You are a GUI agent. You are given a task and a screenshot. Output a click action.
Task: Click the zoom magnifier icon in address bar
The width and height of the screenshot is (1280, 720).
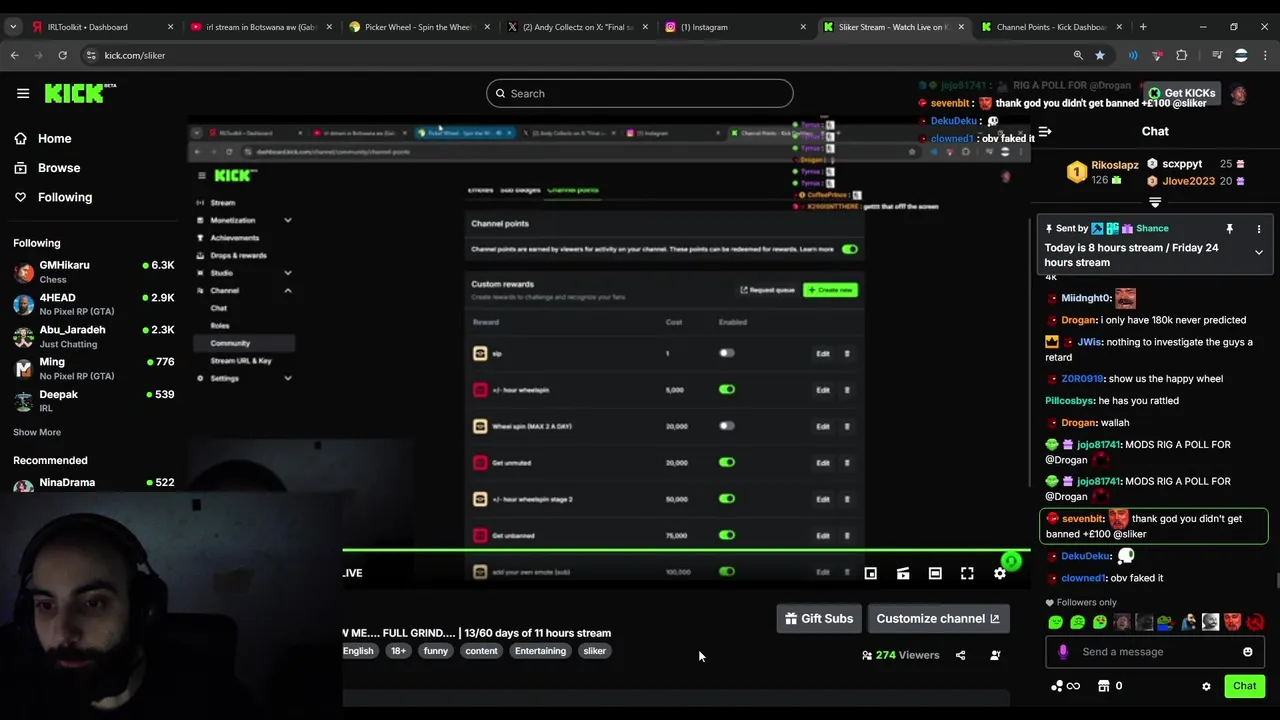click(1078, 55)
